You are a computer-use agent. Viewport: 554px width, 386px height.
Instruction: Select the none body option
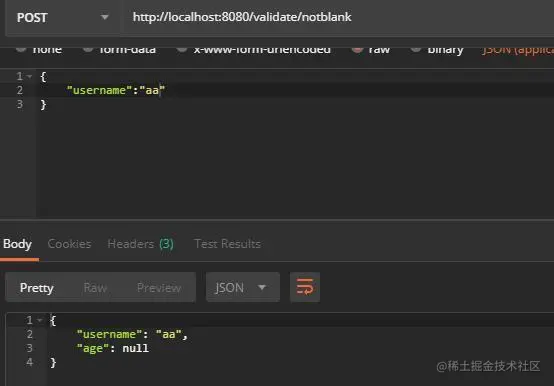pos(39,49)
